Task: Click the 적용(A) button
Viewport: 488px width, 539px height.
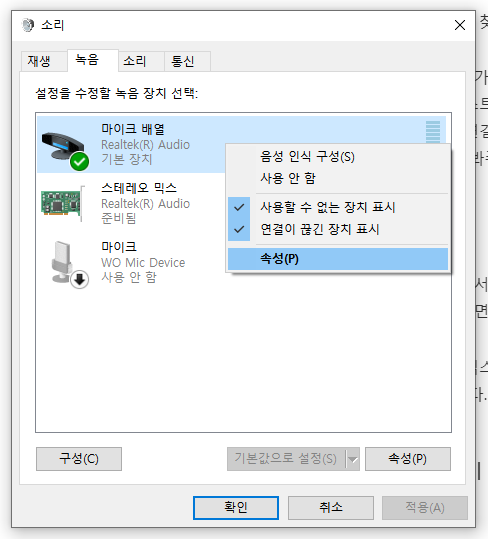Action: point(425,508)
